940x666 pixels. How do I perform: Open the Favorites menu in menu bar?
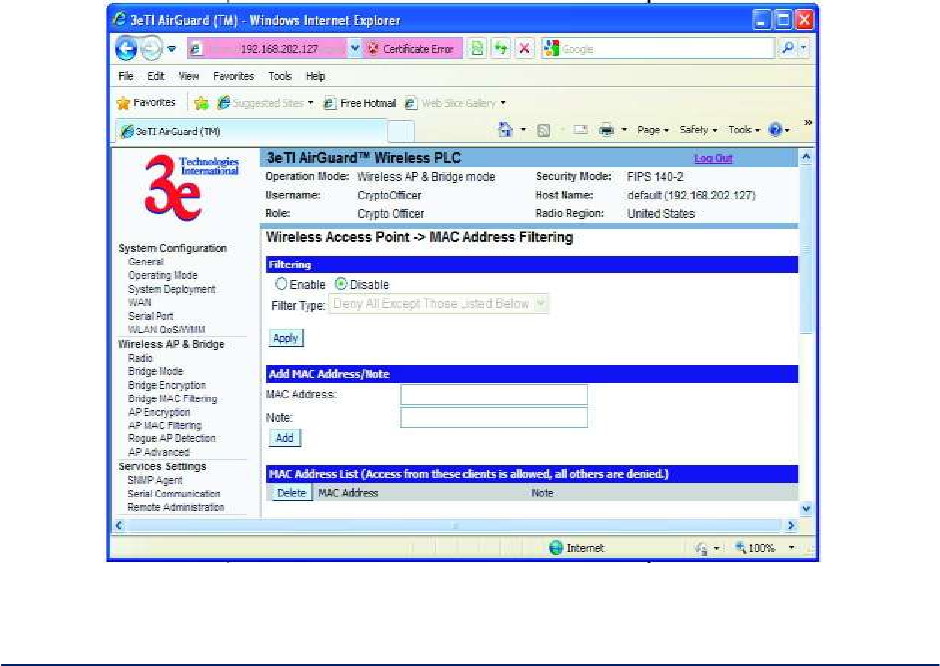[x=233, y=76]
